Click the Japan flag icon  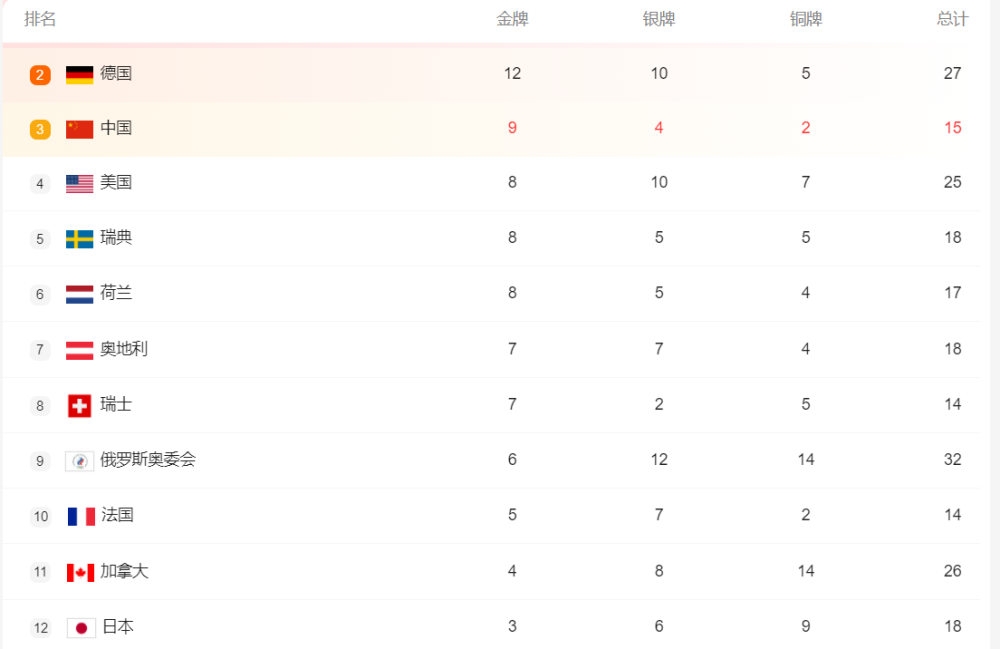pyautogui.click(x=81, y=628)
